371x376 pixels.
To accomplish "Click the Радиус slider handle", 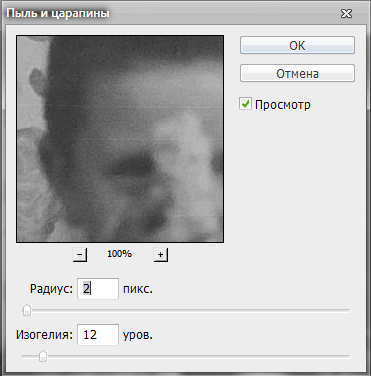I will pos(27,310).
